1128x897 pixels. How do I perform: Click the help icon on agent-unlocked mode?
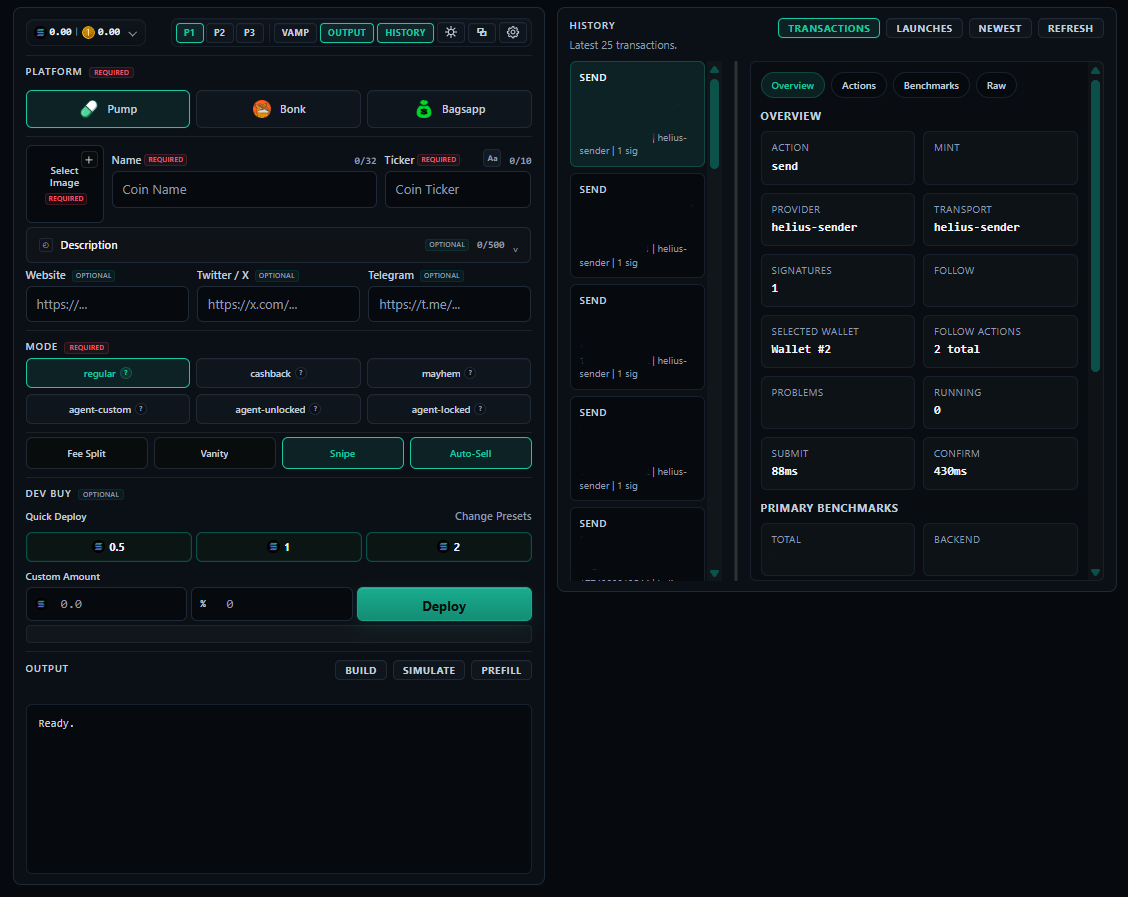coord(315,409)
